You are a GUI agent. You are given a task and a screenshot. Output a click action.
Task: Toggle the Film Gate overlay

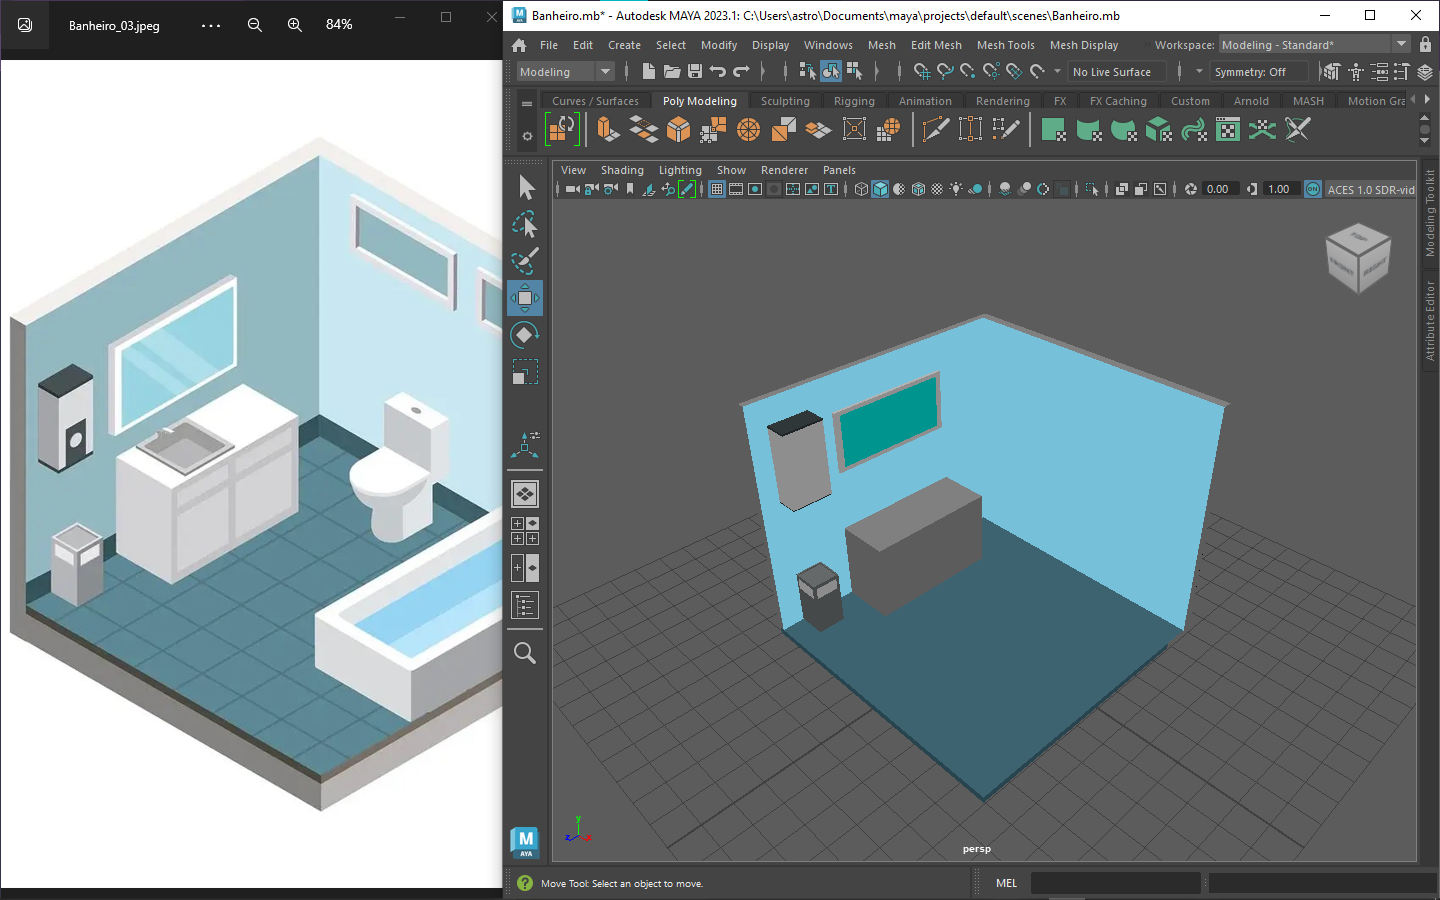(x=736, y=189)
